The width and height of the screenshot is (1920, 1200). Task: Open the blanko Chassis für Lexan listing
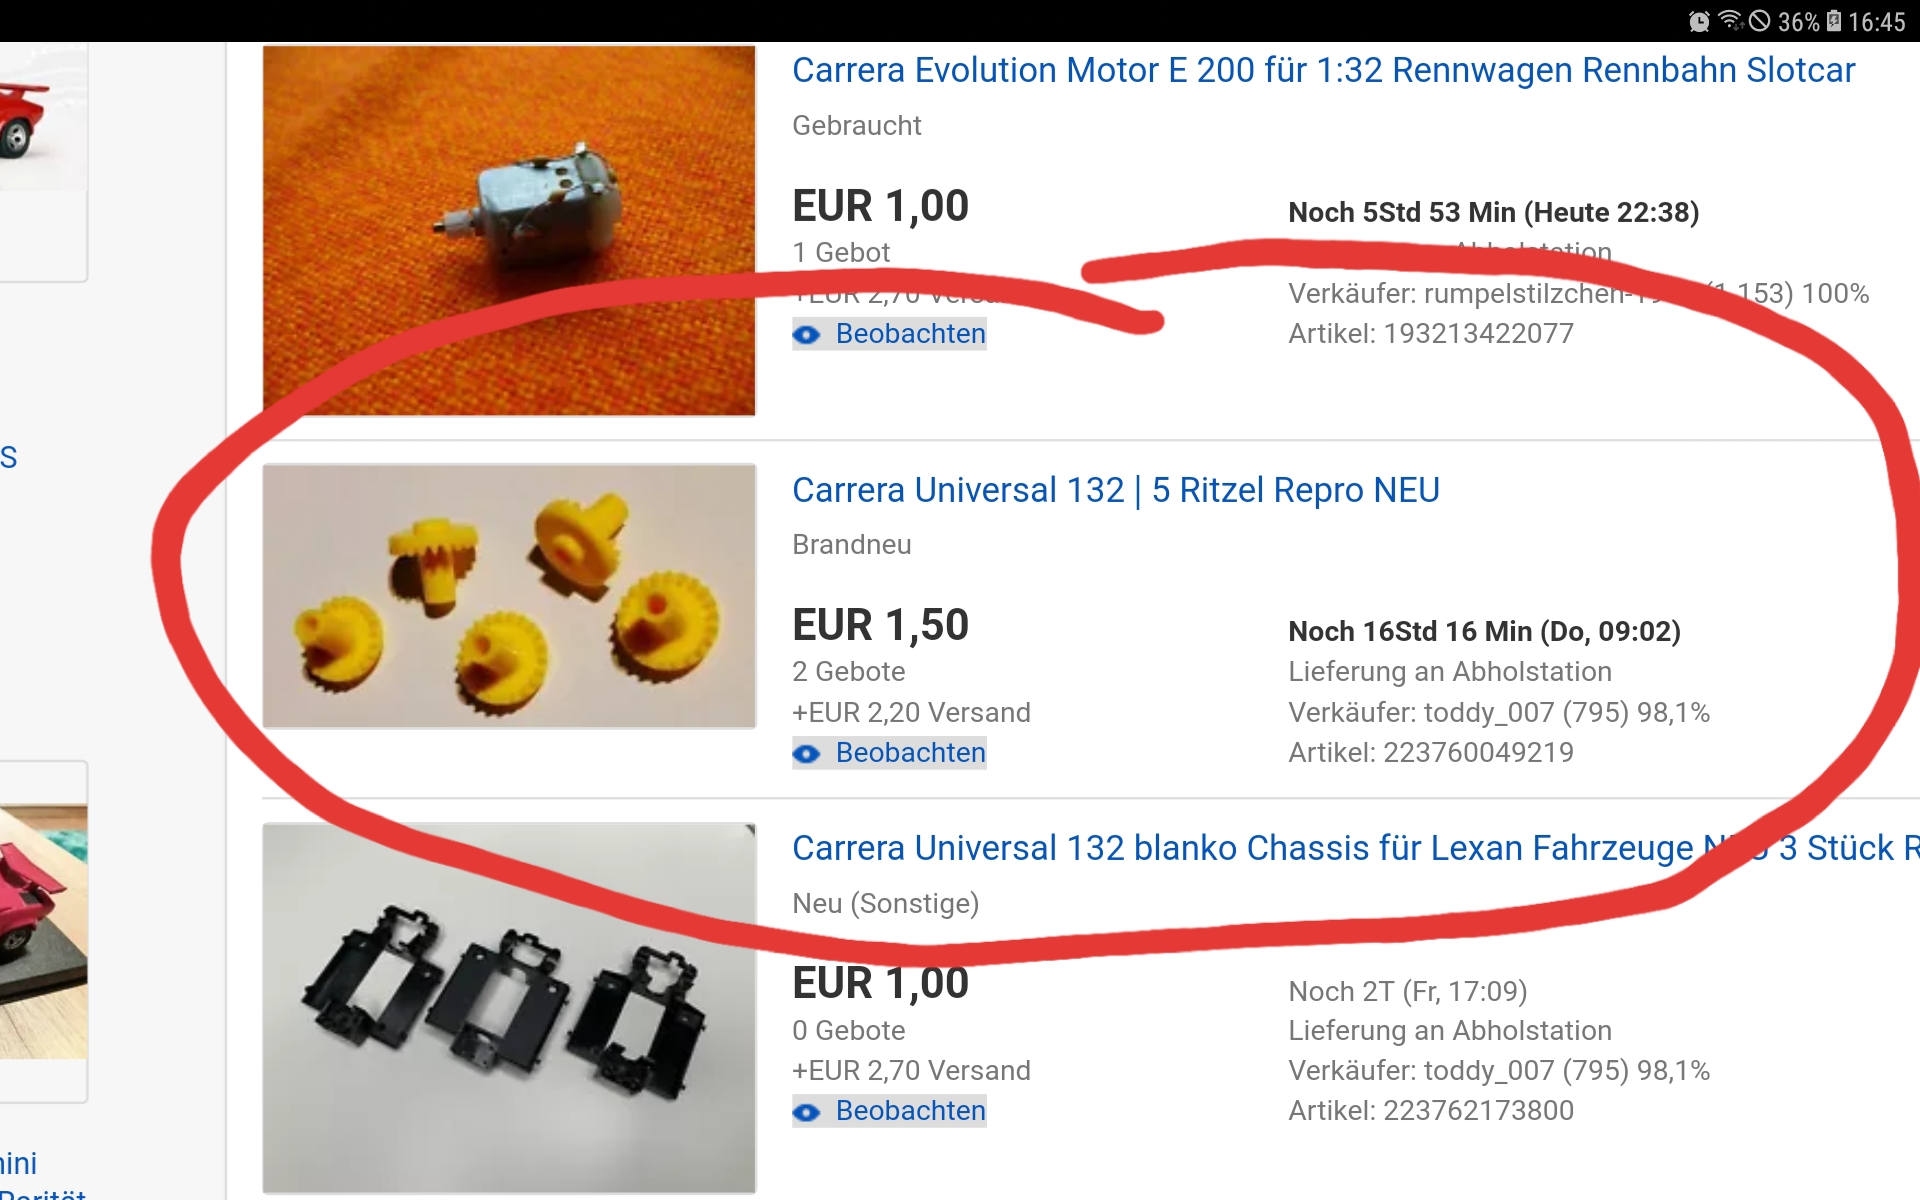(1356, 848)
